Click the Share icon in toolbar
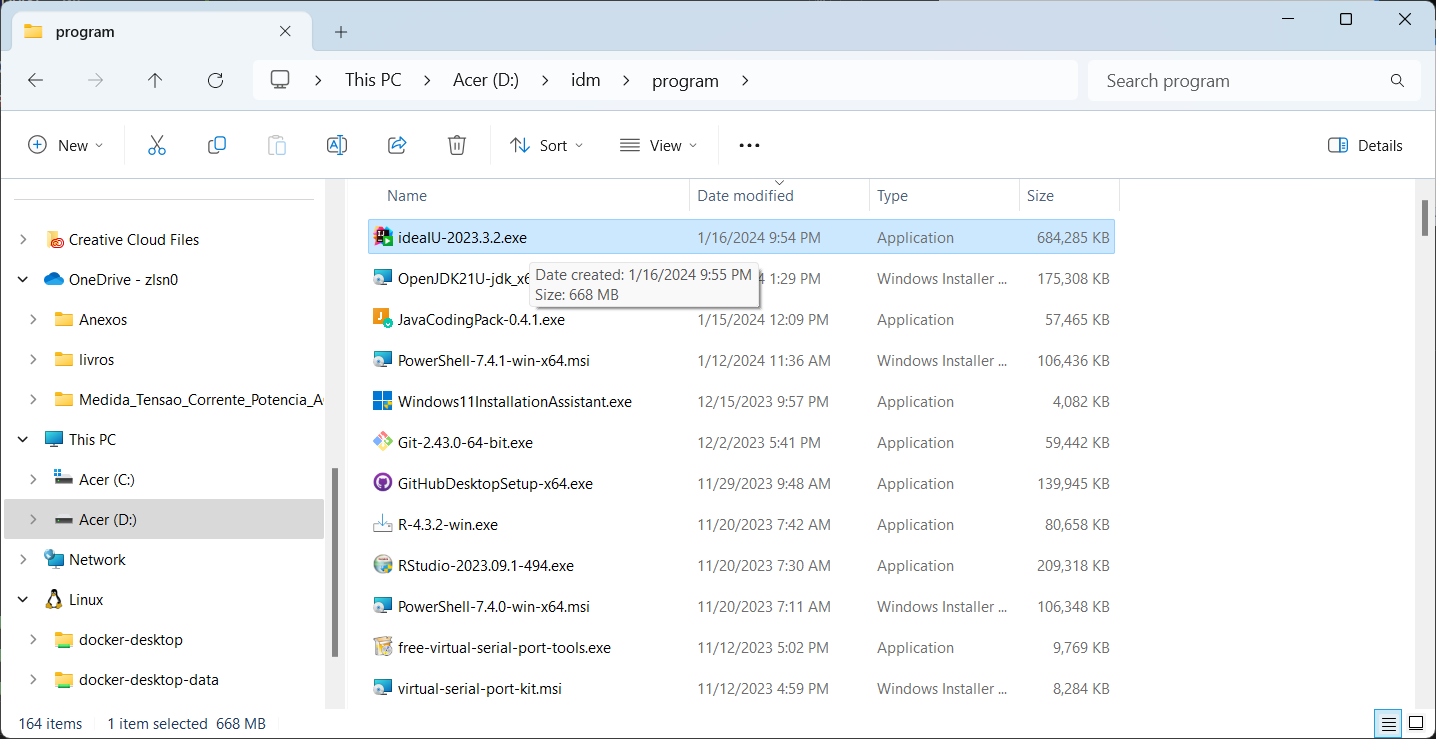Viewport: 1436px width, 739px height. click(x=397, y=145)
